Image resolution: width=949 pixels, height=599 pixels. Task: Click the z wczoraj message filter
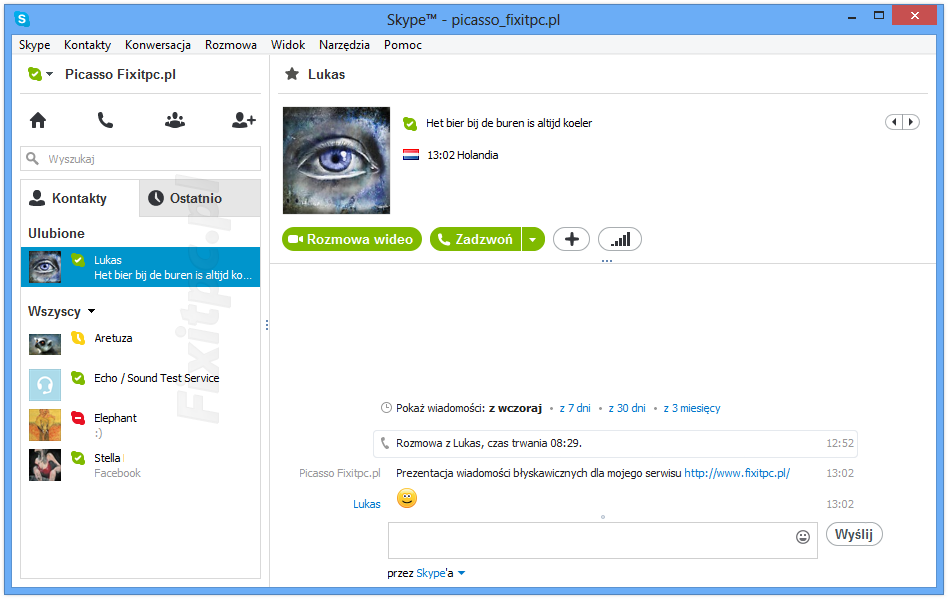pyautogui.click(x=515, y=408)
